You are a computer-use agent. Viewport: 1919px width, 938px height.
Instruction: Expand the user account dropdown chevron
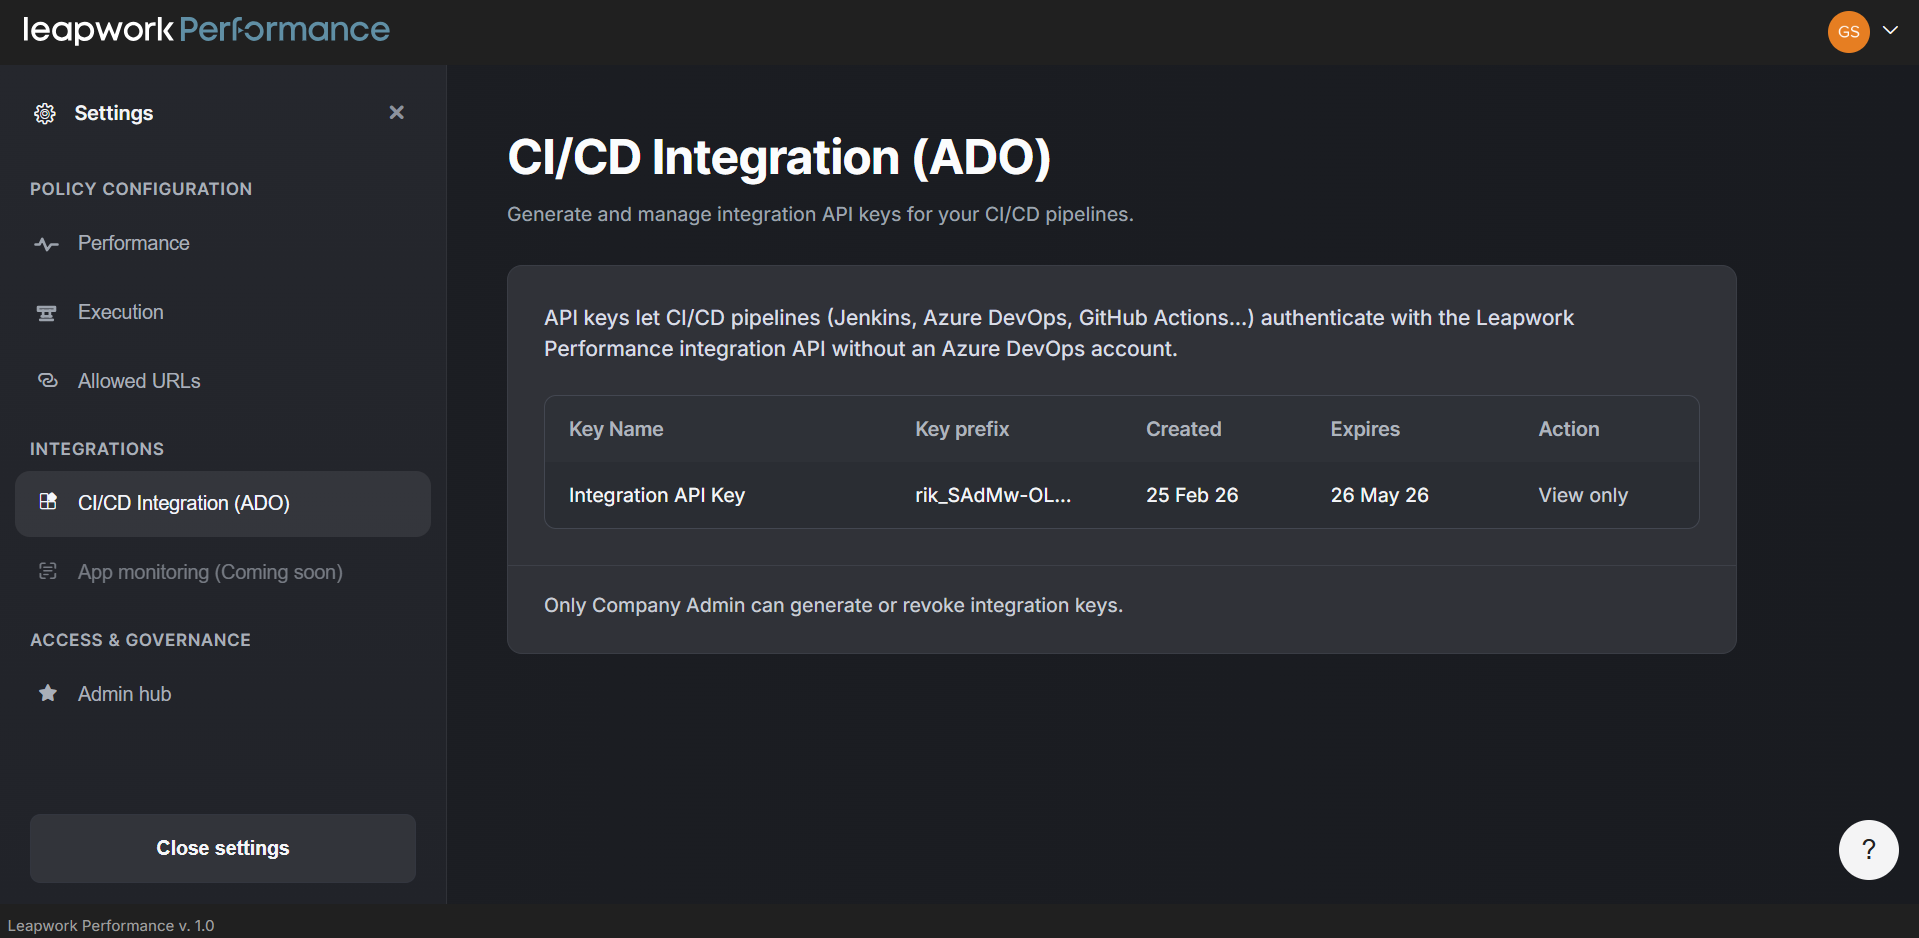(x=1890, y=30)
